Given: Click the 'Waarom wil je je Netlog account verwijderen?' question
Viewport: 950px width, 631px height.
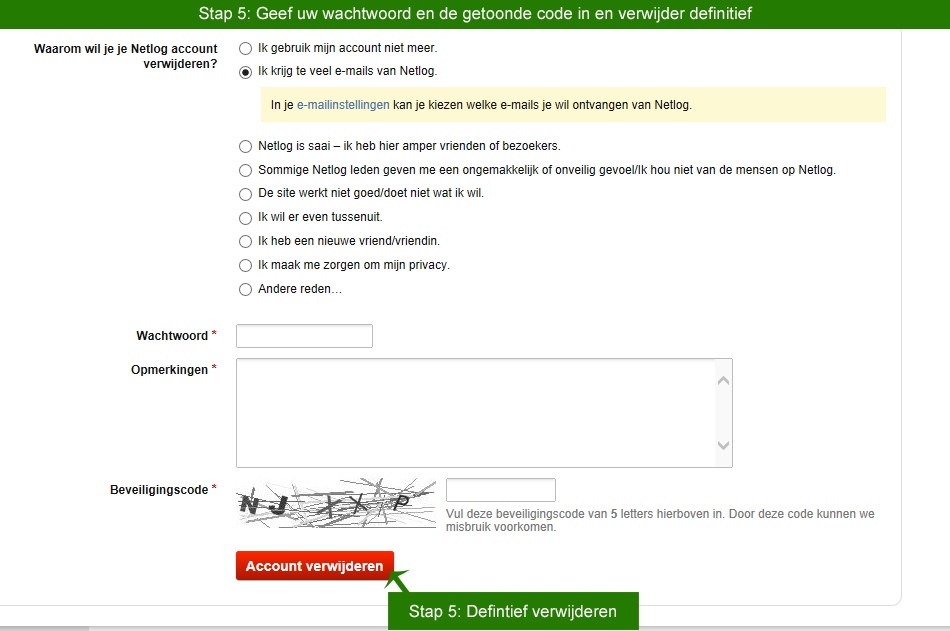Looking at the screenshot, I should click(x=125, y=56).
